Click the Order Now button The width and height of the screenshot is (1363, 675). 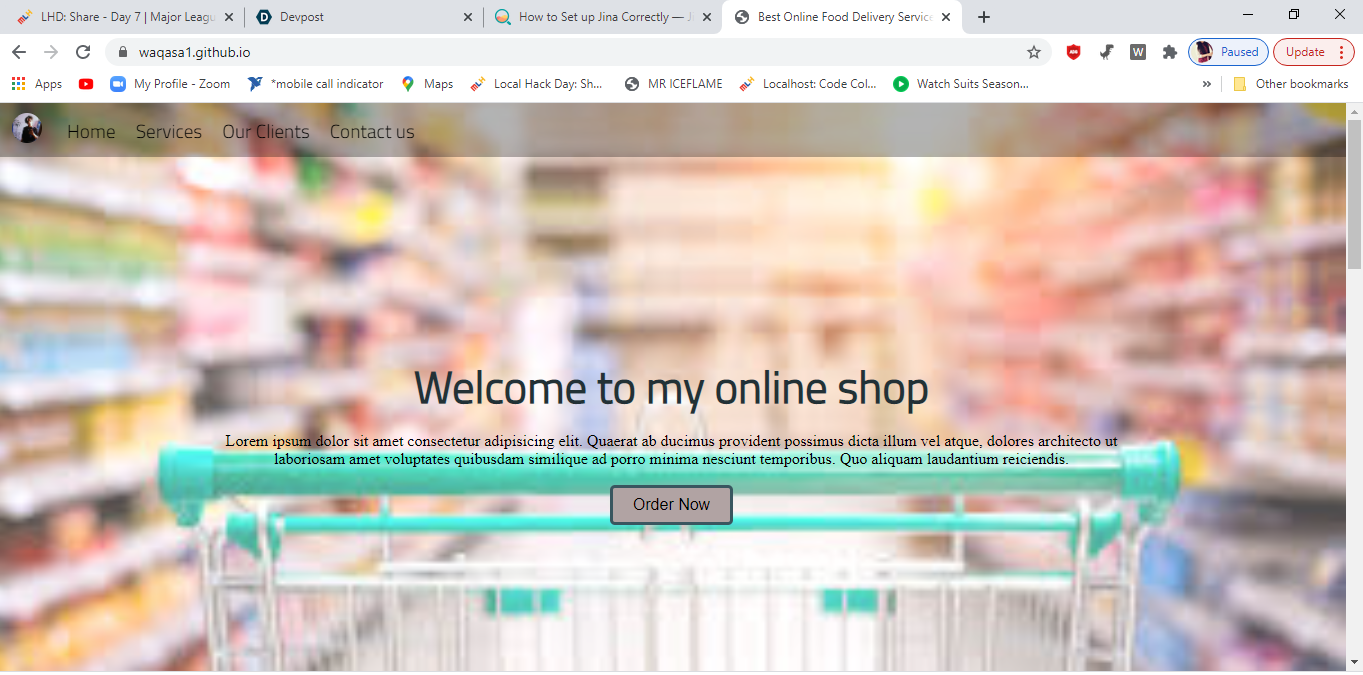click(671, 505)
